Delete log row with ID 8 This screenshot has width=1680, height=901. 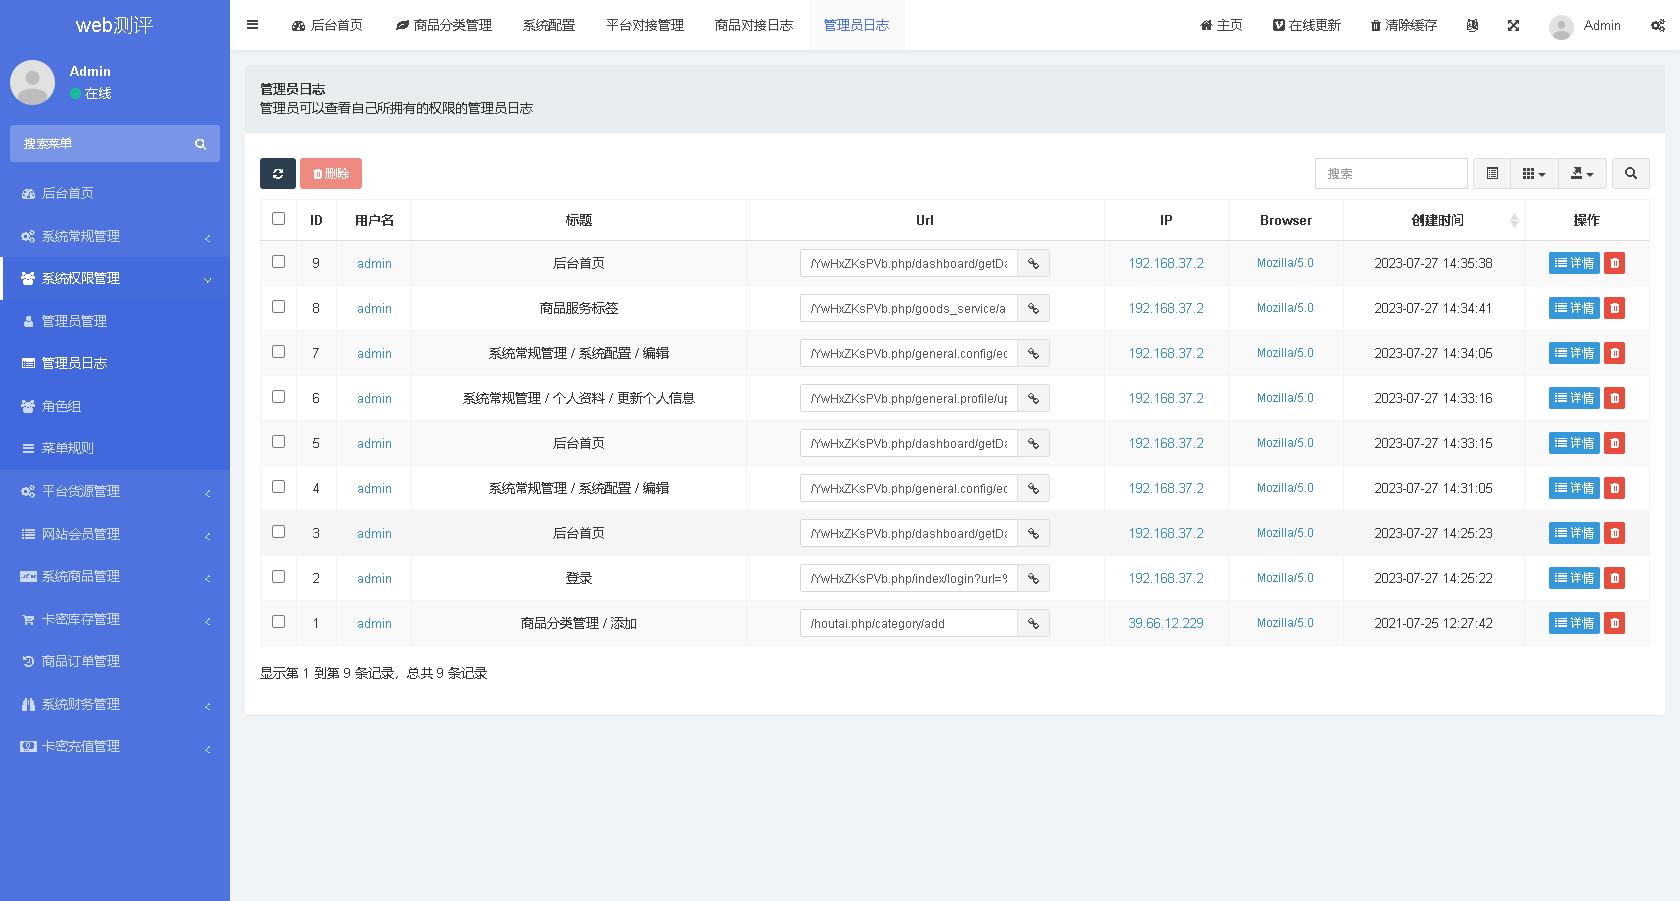pos(1614,308)
